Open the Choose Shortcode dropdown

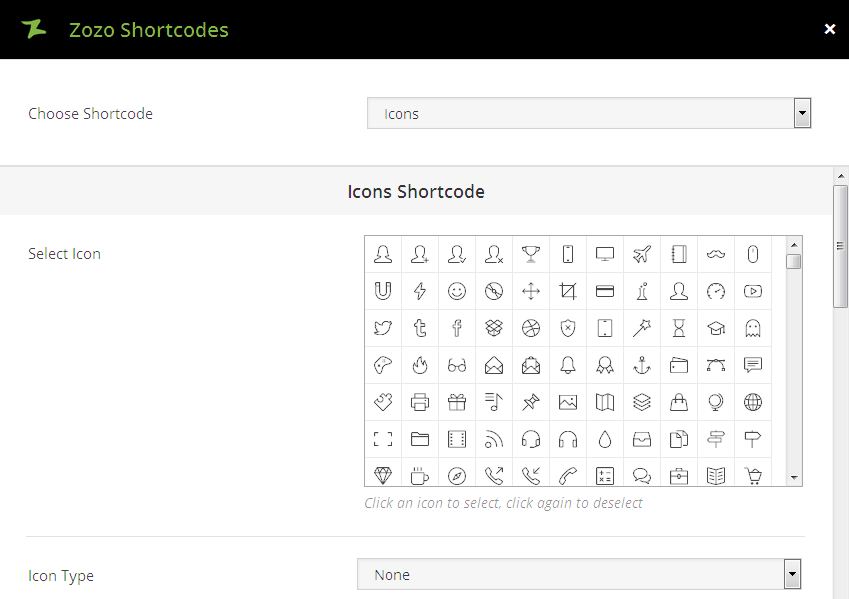[x=589, y=114]
